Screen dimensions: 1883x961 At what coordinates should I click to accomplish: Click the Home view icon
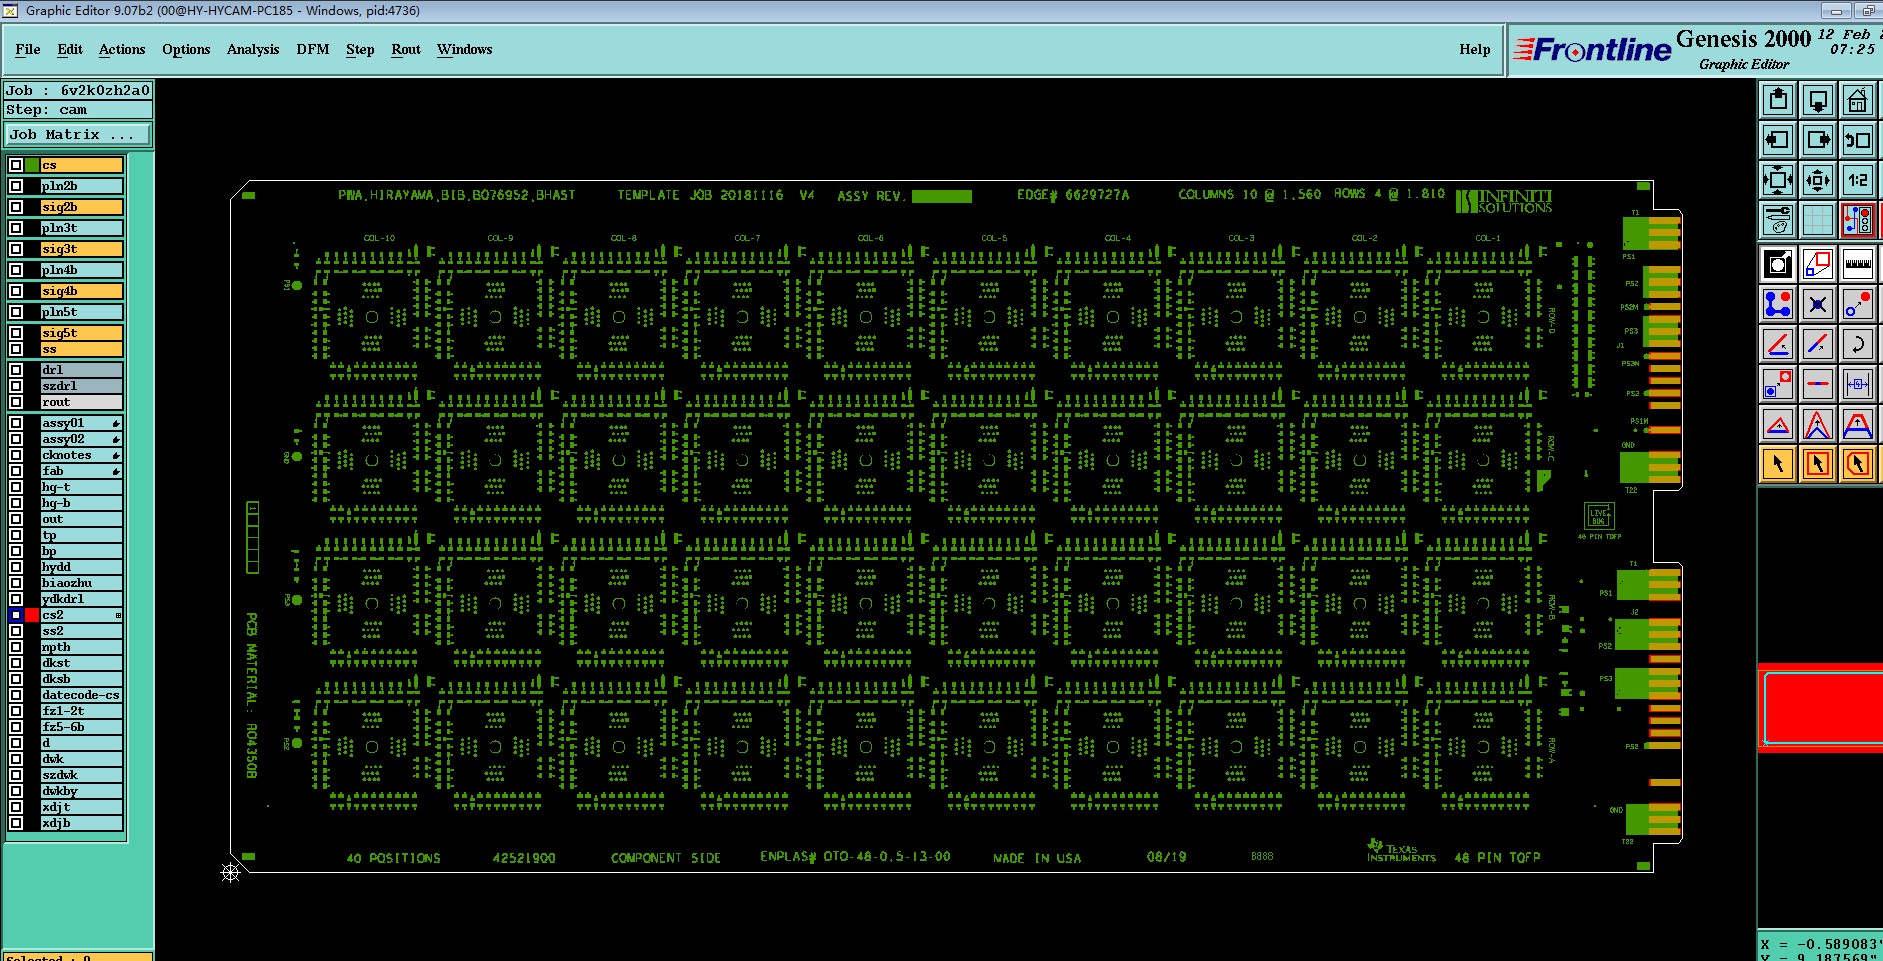pyautogui.click(x=1858, y=100)
